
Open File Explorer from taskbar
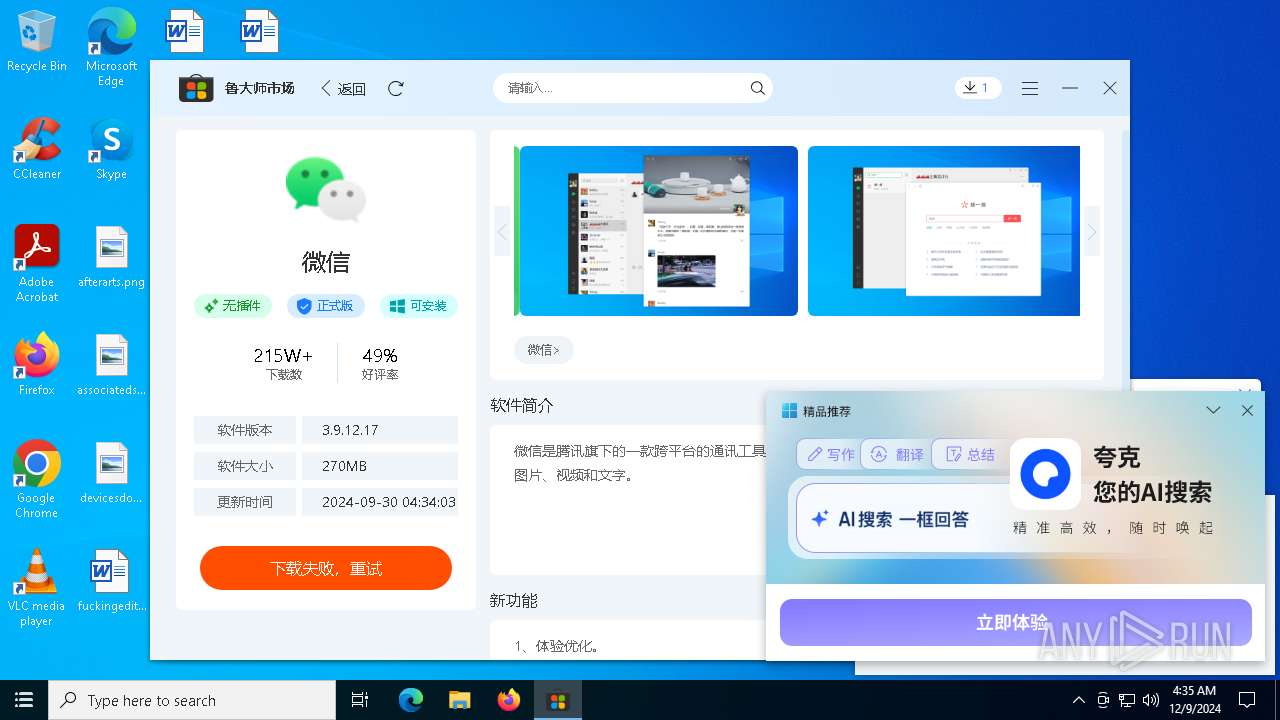[x=460, y=700]
